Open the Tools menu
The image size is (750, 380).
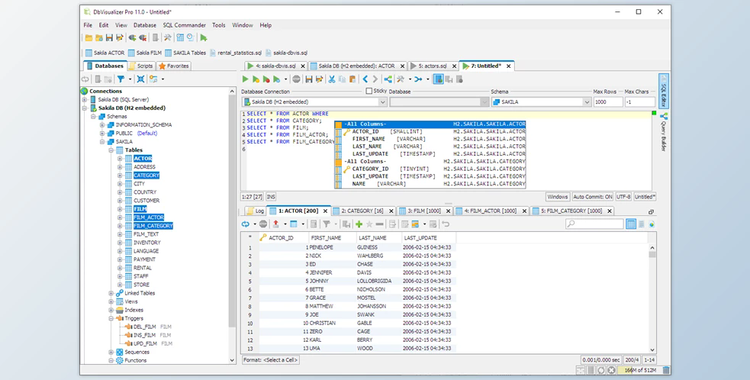[219, 25]
